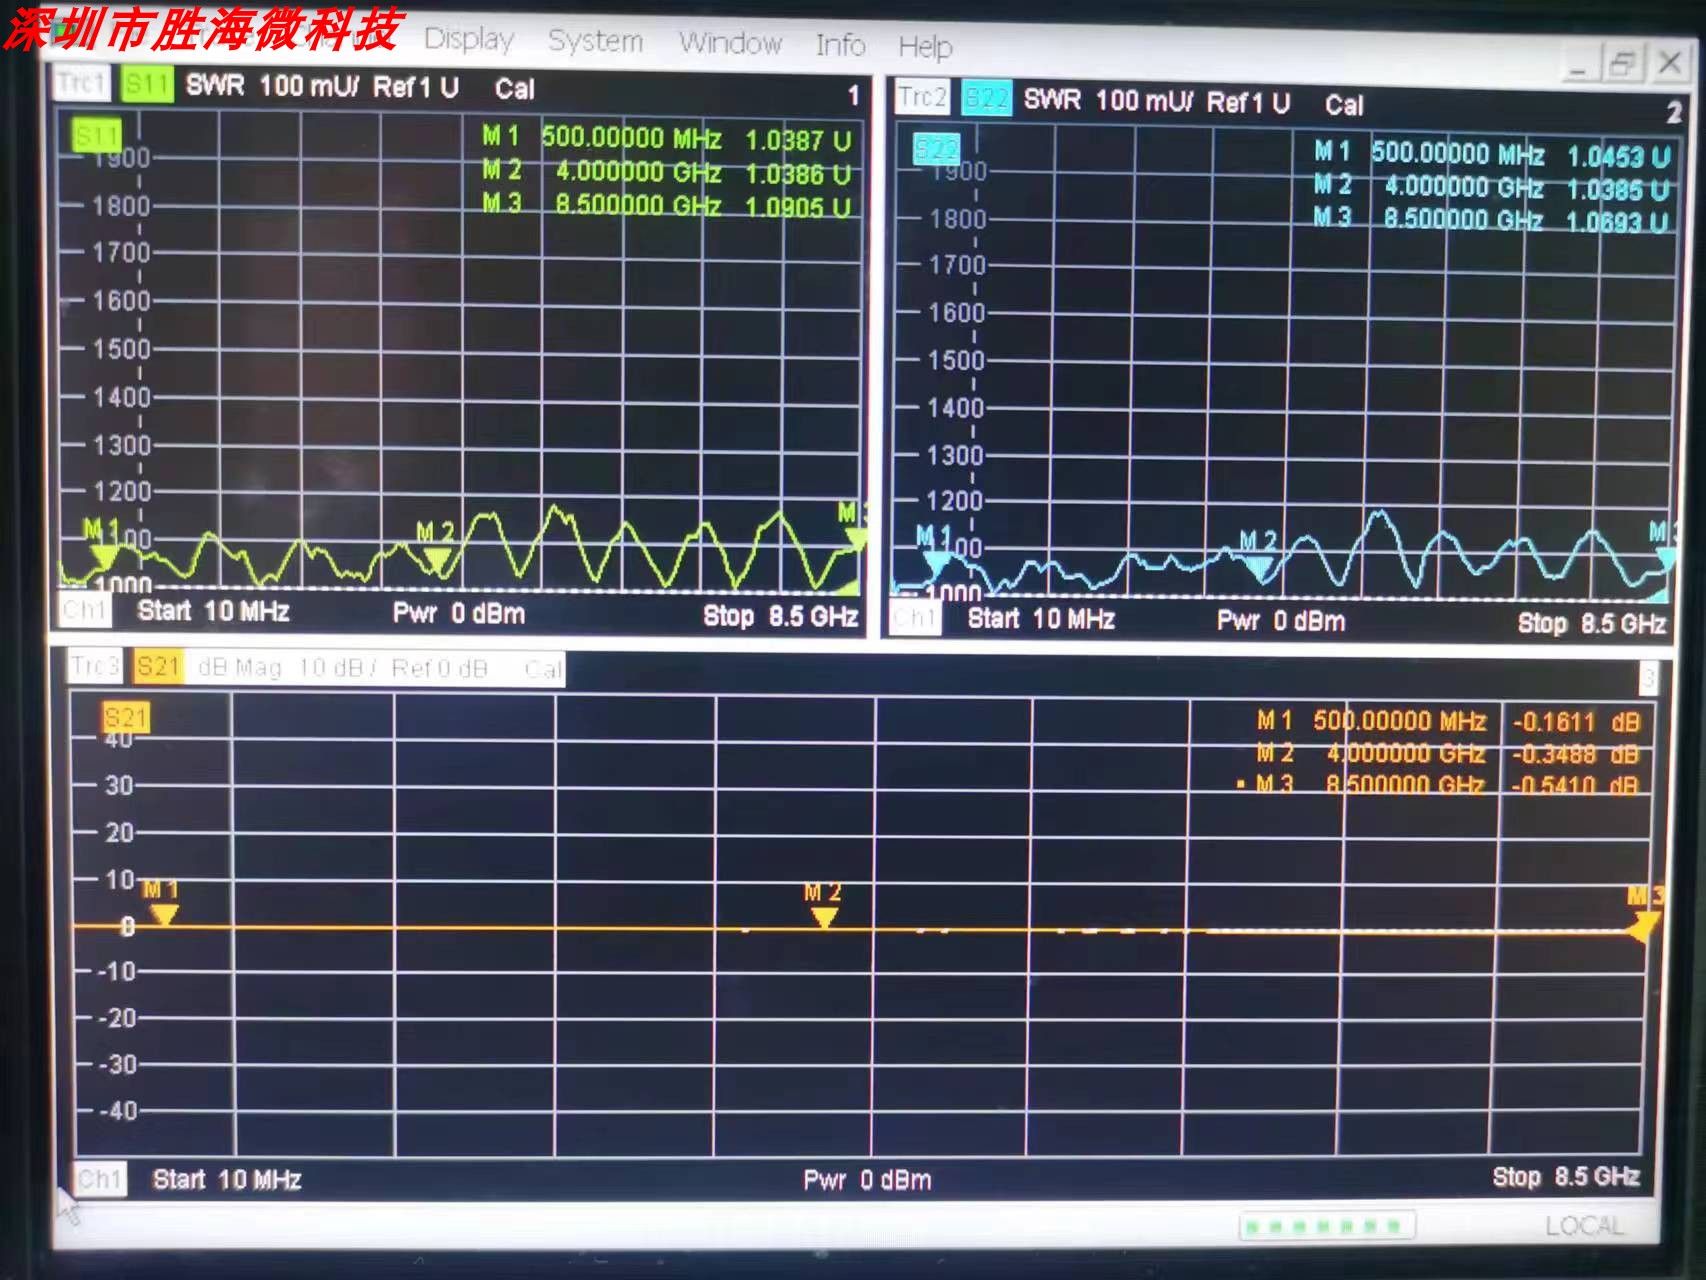
Task: Select marker M2 on the S22 trace
Action: (x=1259, y=556)
